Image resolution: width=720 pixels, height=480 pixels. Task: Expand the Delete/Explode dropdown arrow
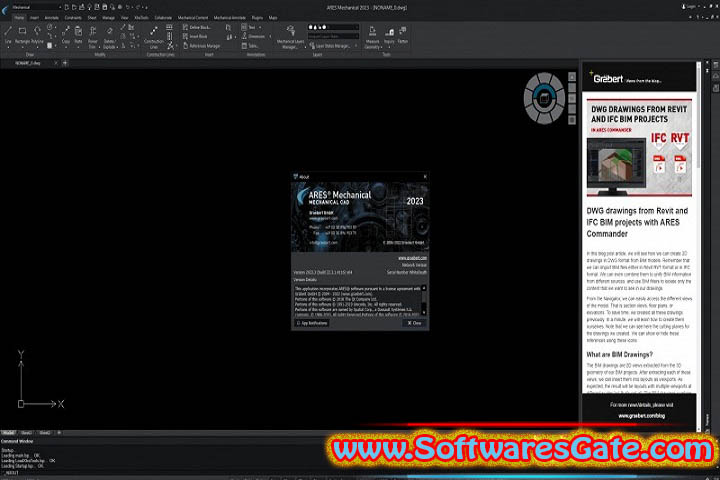(117, 47)
